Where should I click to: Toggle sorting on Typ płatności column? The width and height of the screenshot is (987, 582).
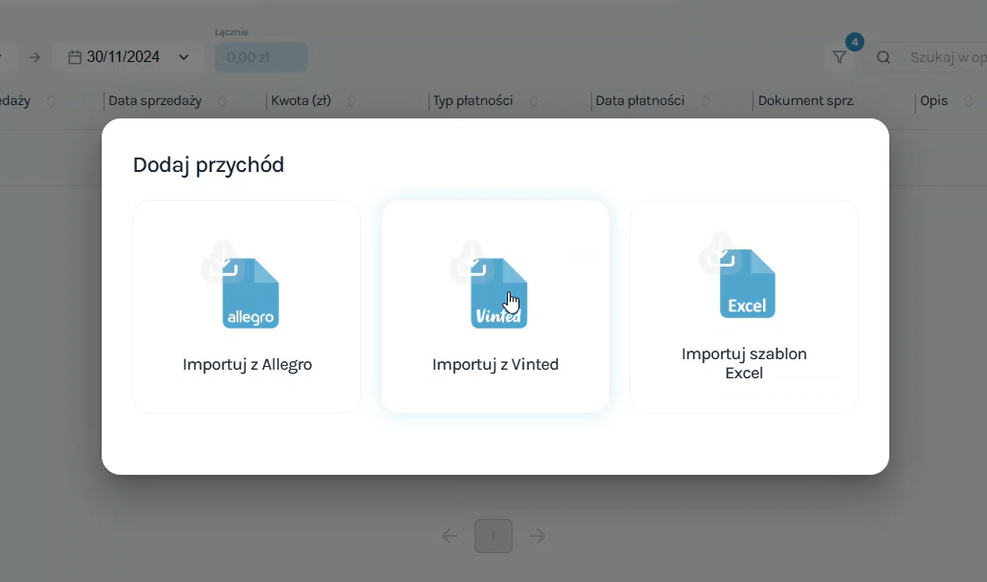pos(534,101)
